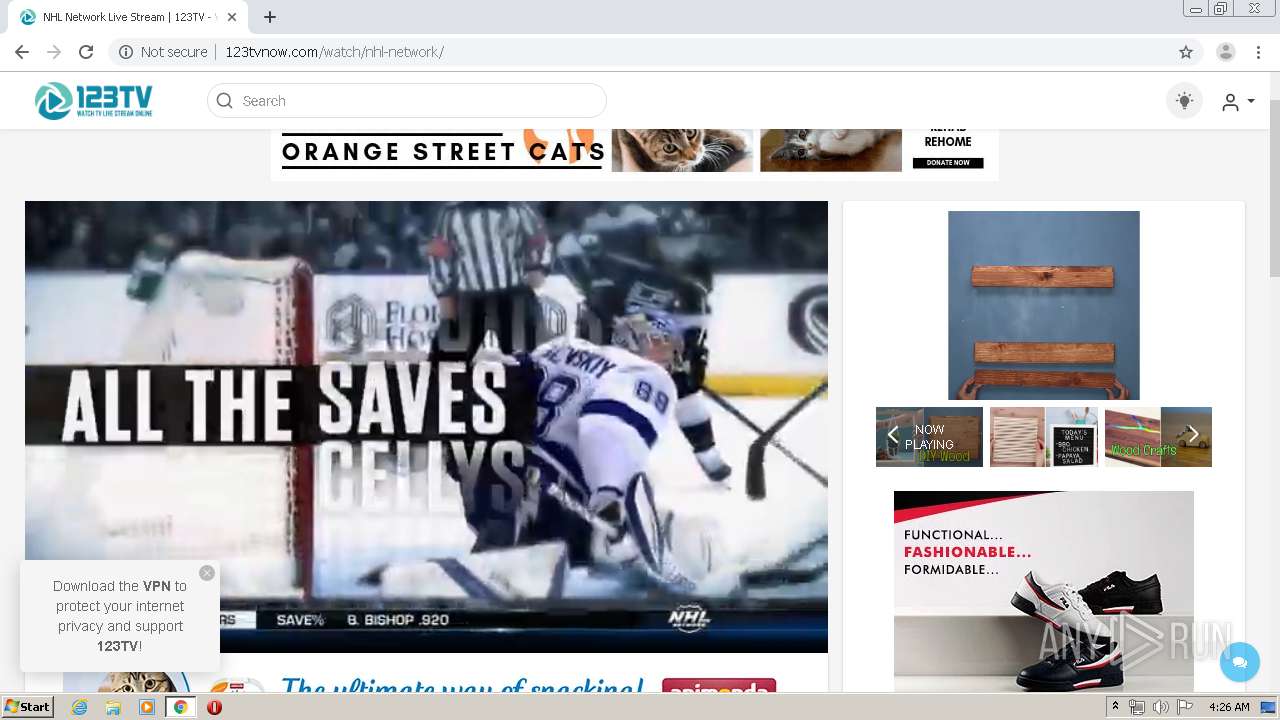
Task: Show next video in sidebar carousel
Action: tap(1193, 435)
